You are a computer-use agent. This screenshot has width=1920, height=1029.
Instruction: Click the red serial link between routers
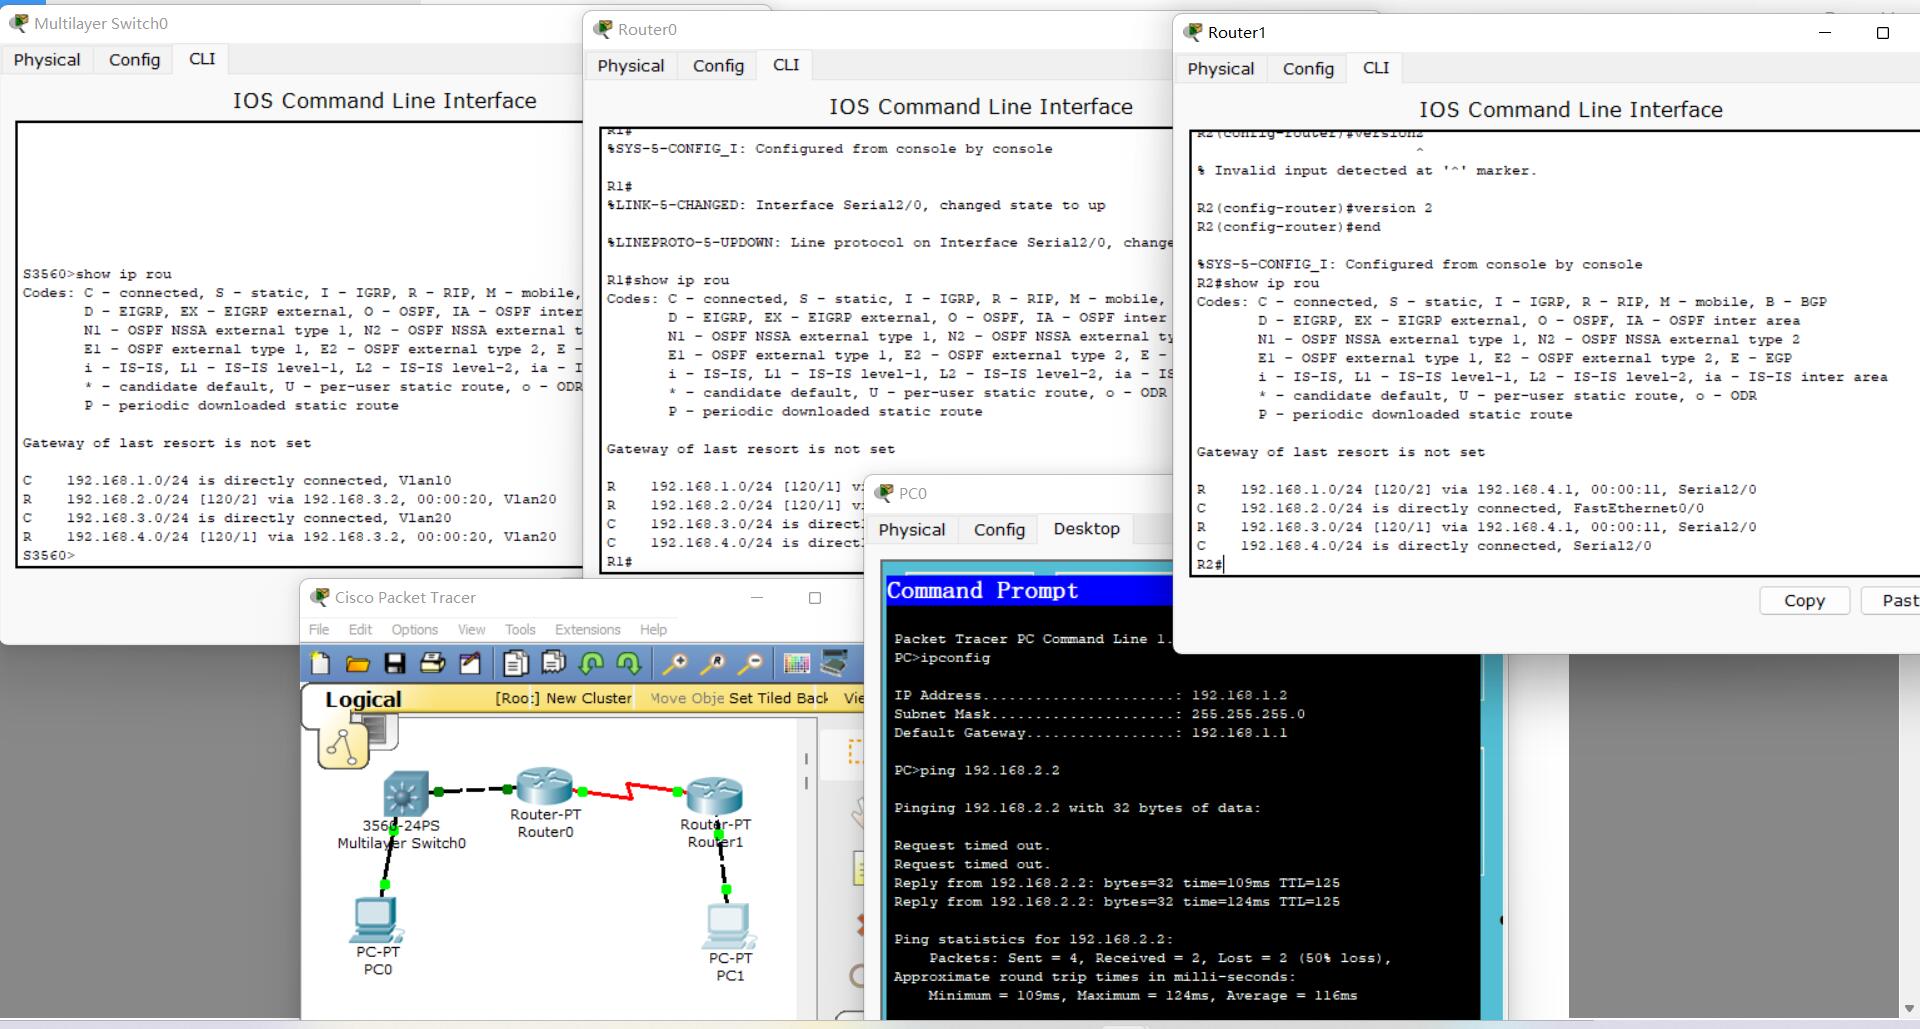[x=630, y=792]
